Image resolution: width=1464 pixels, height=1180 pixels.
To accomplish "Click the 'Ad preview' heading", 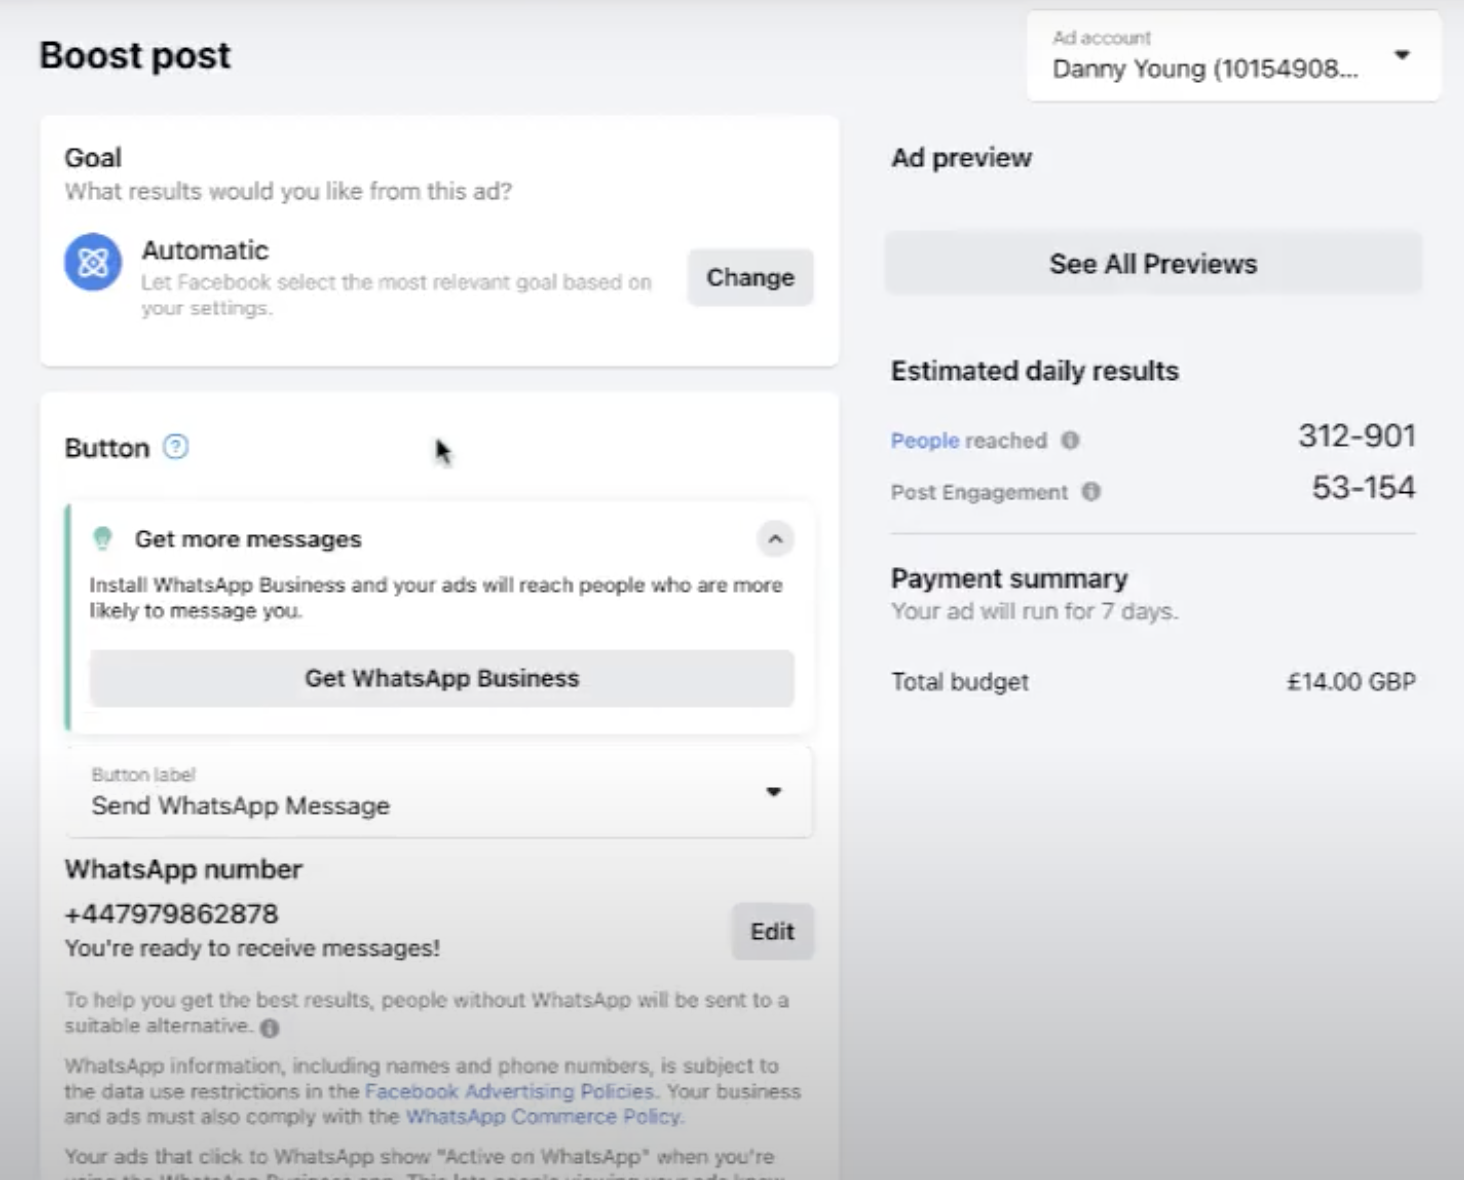I will 961,158.
